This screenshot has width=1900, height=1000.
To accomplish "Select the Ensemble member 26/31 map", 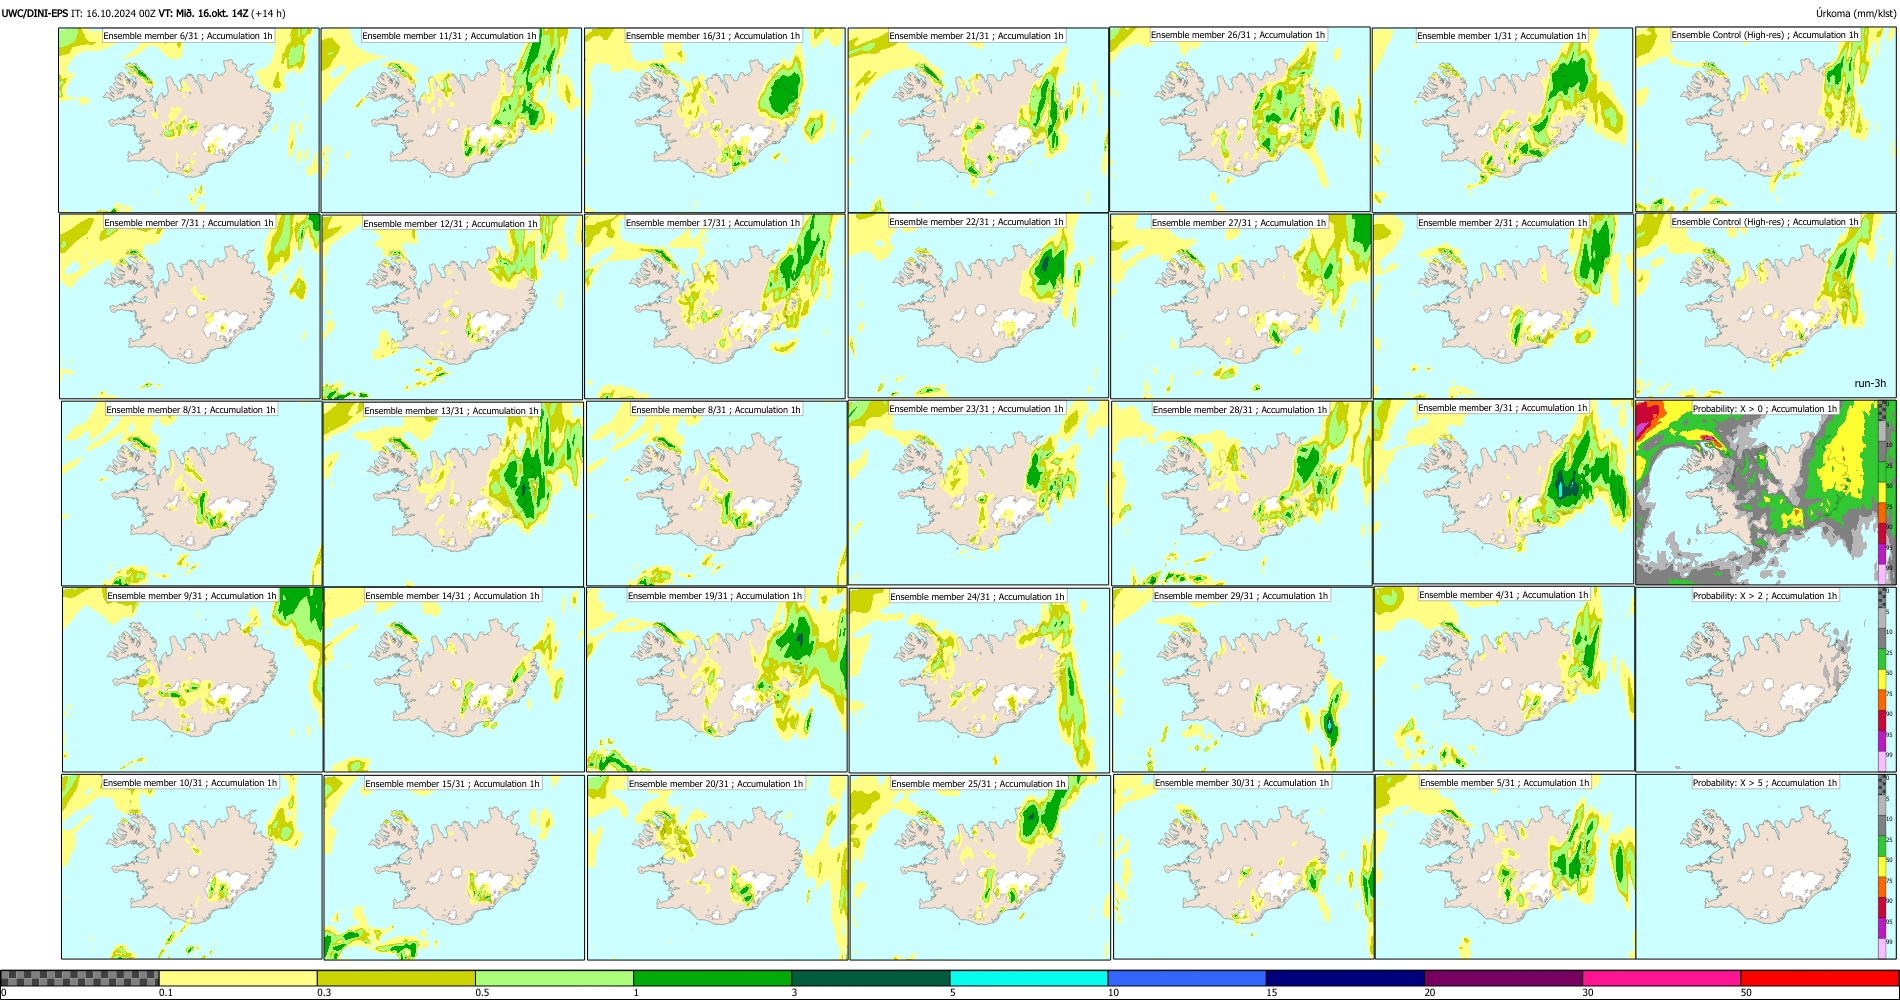I will 1240,119.
